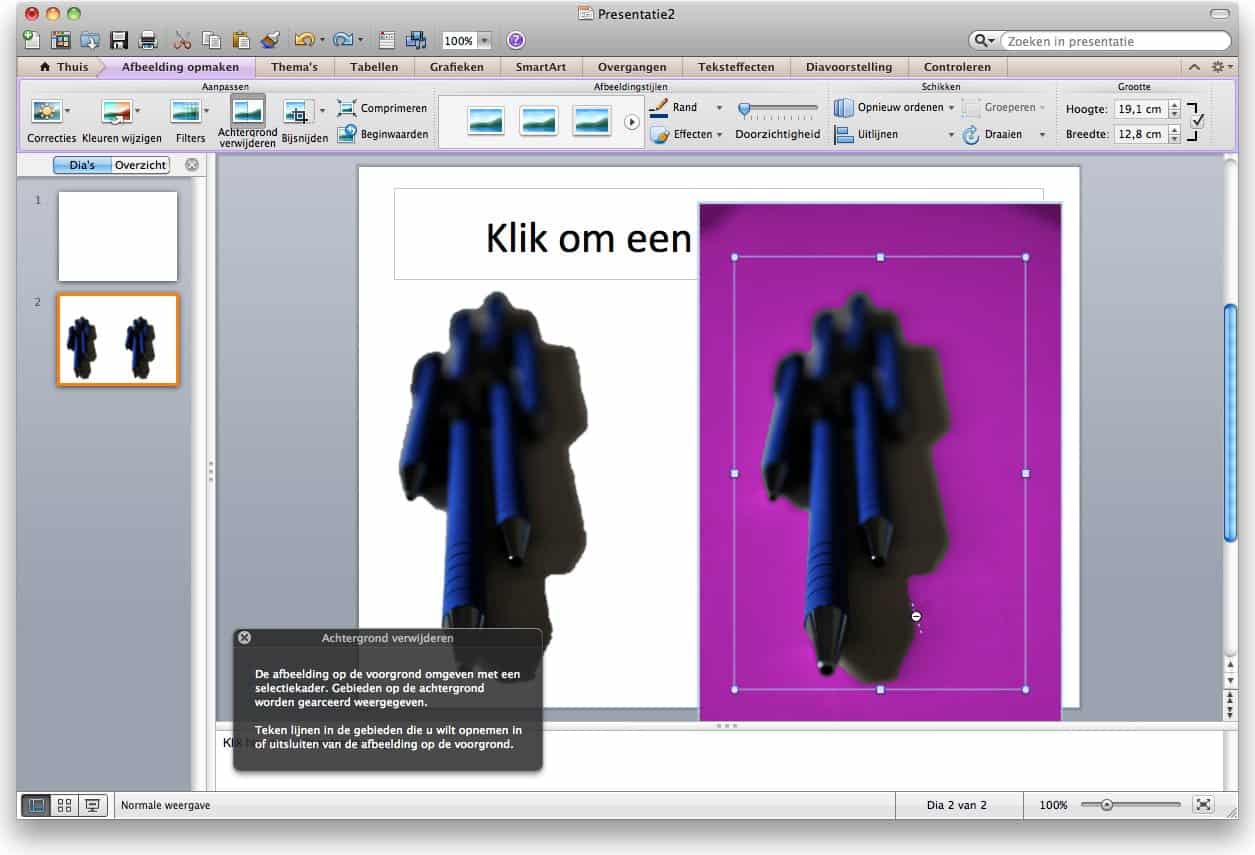Start slideshow view from status bar
1255x855 pixels.
(x=92, y=805)
